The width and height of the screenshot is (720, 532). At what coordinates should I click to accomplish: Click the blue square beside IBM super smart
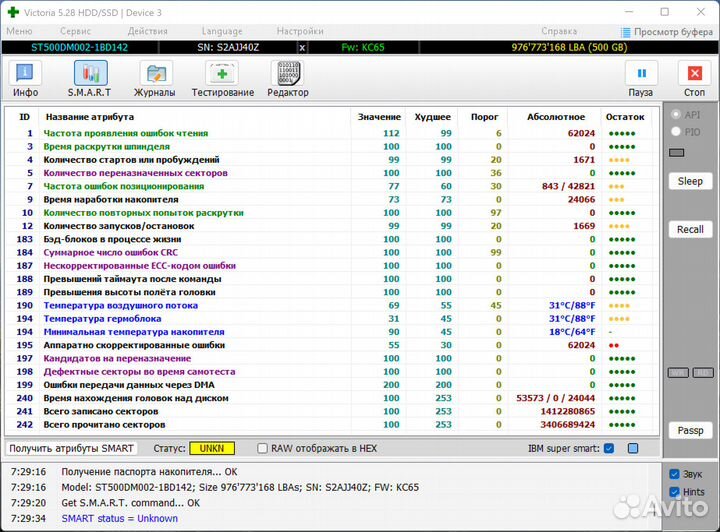click(632, 448)
